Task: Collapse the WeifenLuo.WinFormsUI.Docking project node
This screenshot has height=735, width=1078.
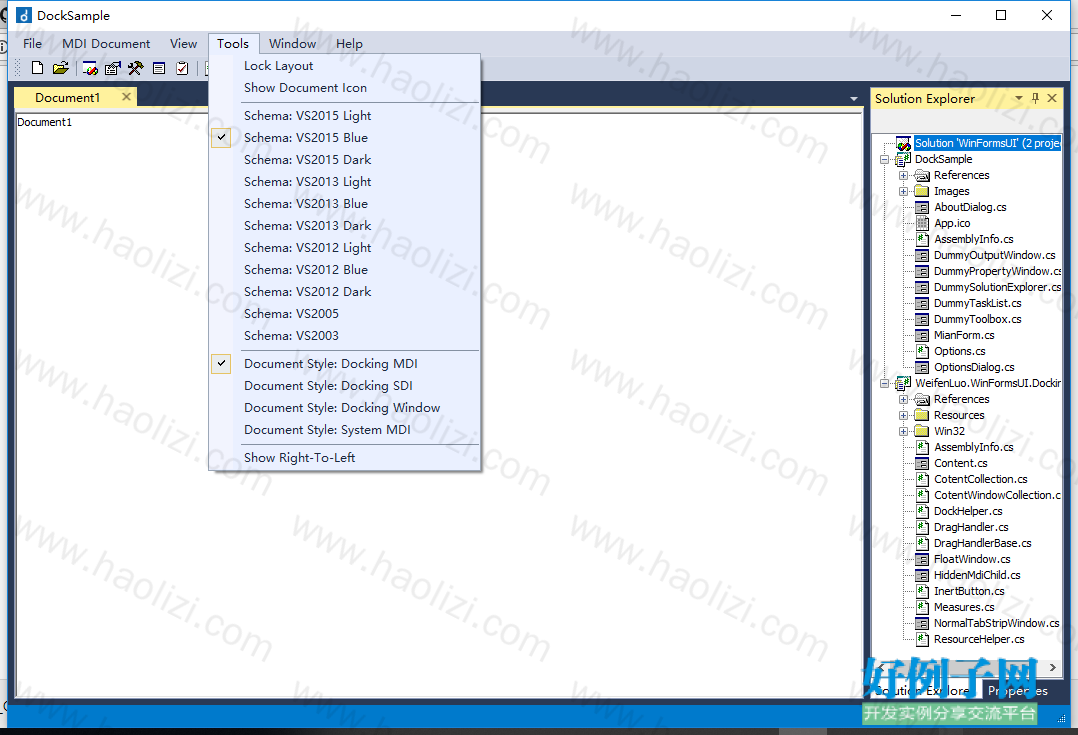Action: pyautogui.click(x=885, y=384)
